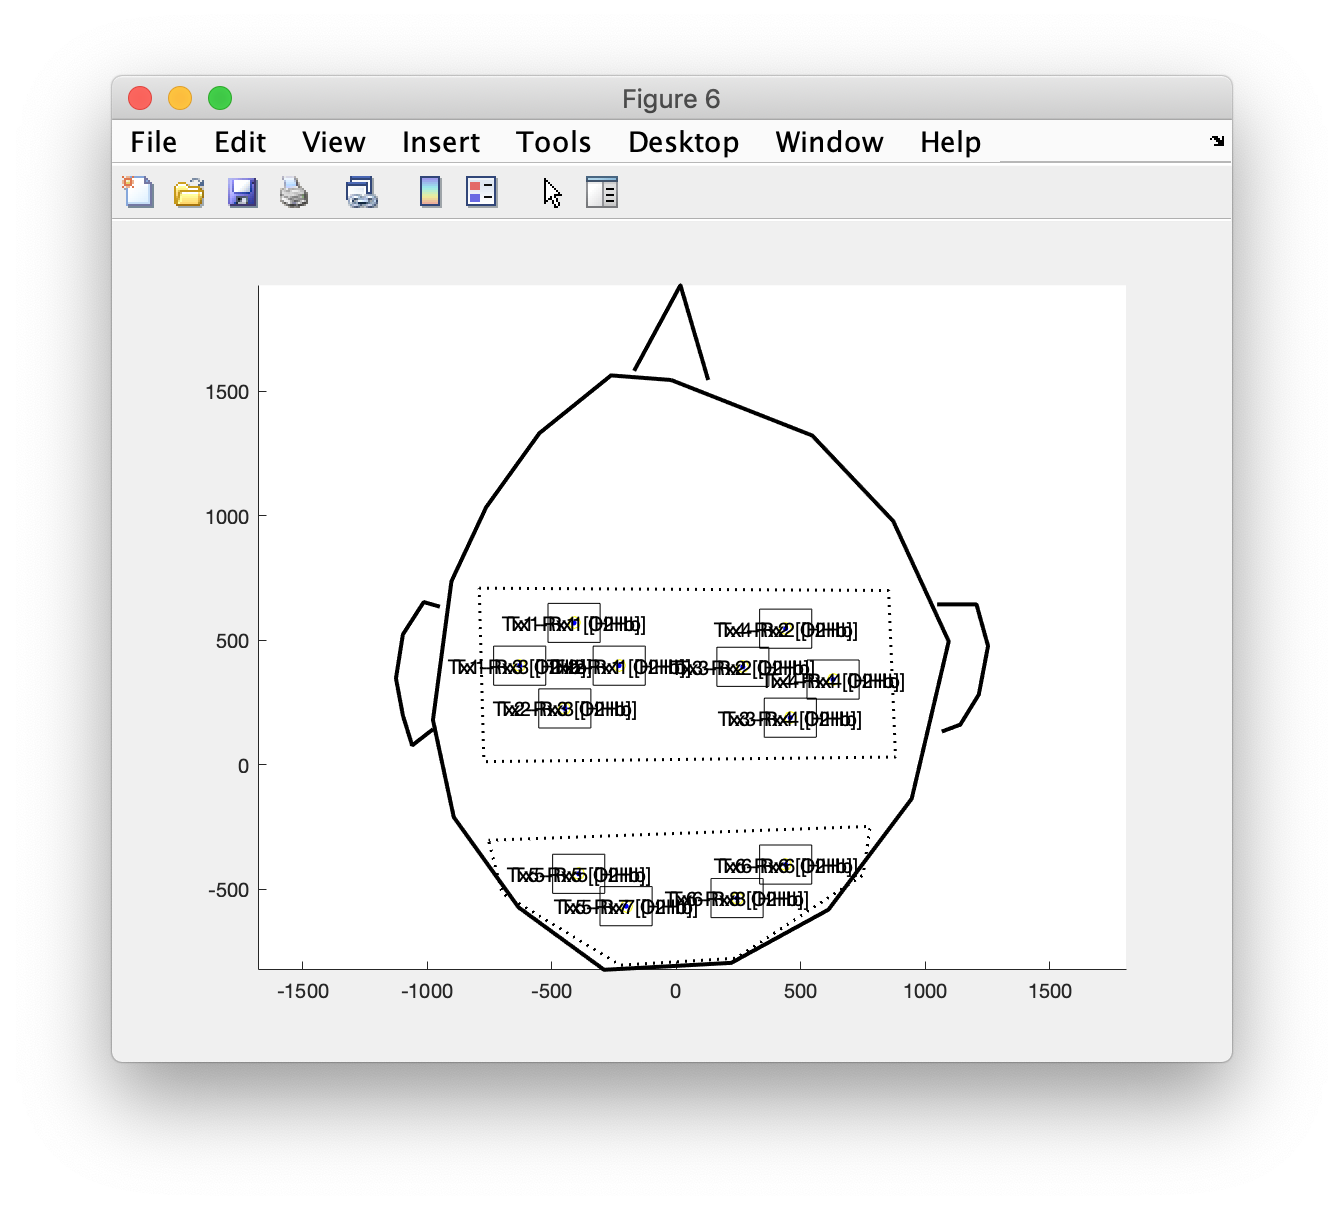Open a file with the folder icon

coord(189,191)
